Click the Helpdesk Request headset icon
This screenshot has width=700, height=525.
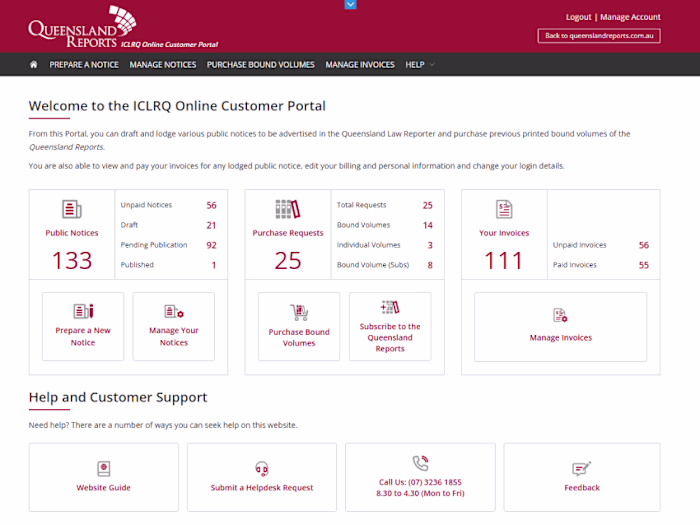pyautogui.click(x=262, y=469)
